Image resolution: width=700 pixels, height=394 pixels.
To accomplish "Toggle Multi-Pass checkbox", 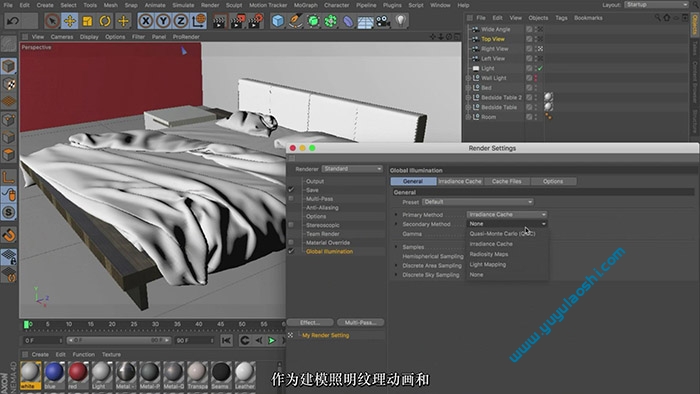I will (291, 199).
